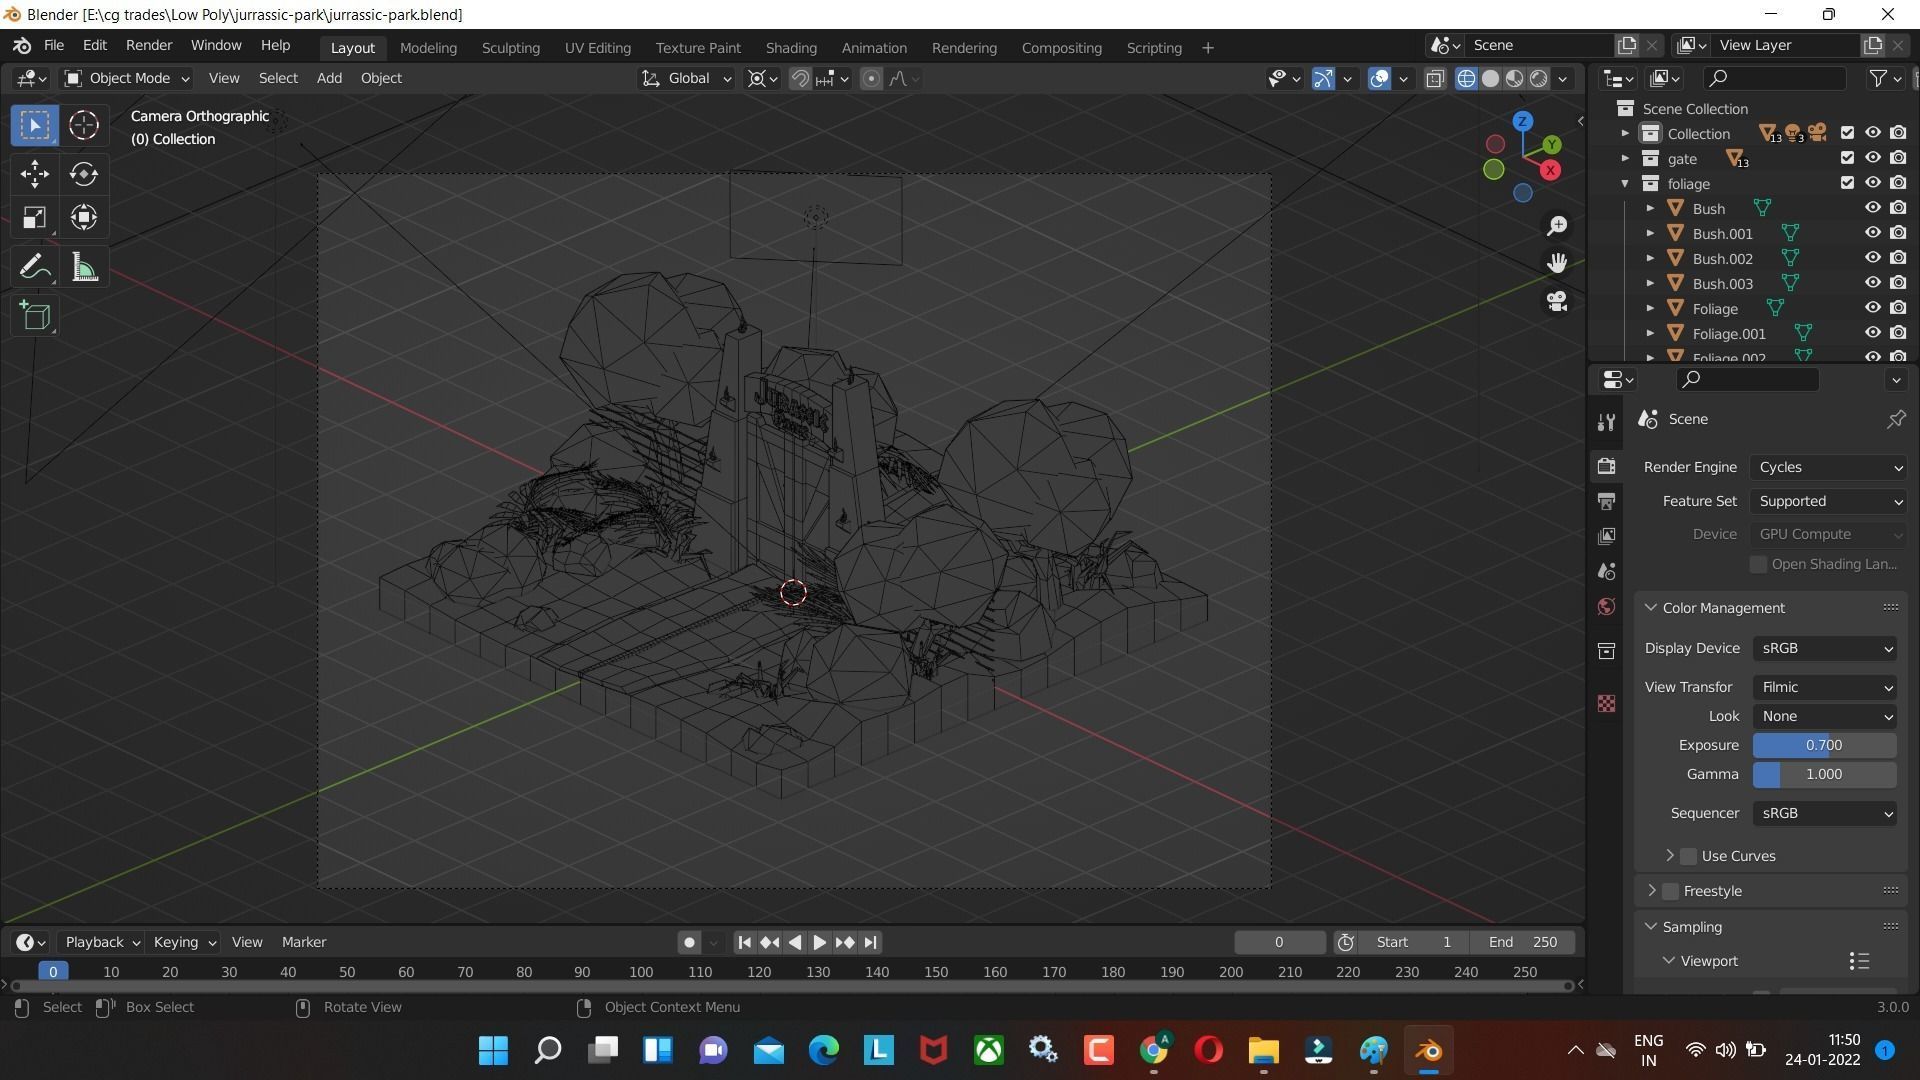Switch to the Shading workspace tab
Viewport: 1920px width, 1080px height.
(x=791, y=48)
